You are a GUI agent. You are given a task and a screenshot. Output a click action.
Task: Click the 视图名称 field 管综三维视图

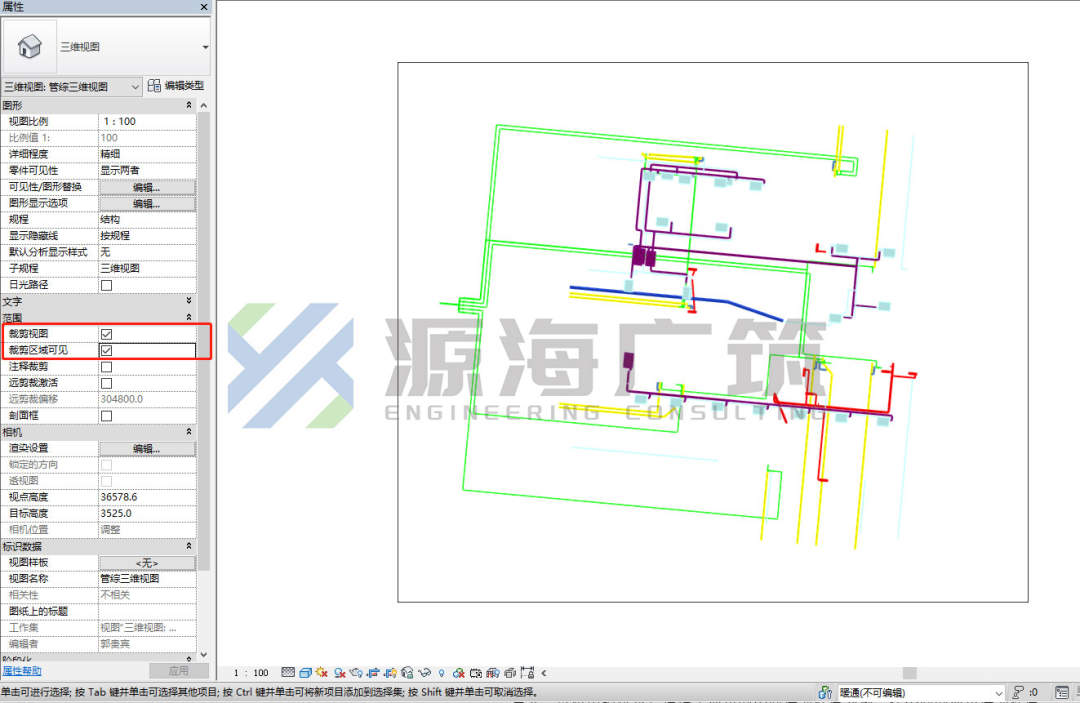point(147,579)
